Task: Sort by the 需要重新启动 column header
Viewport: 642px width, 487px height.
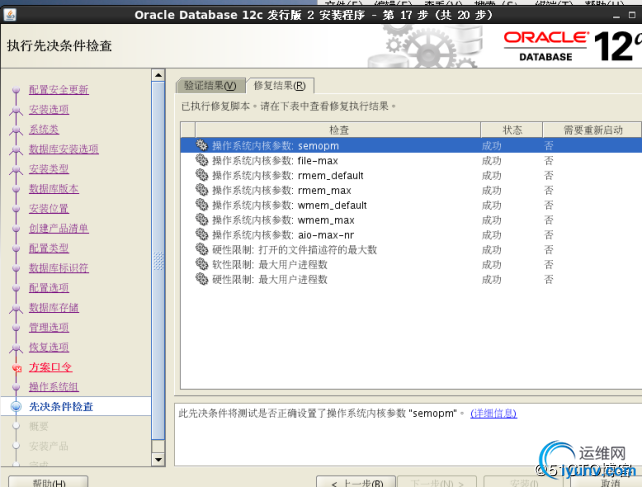Action: [x=592, y=130]
